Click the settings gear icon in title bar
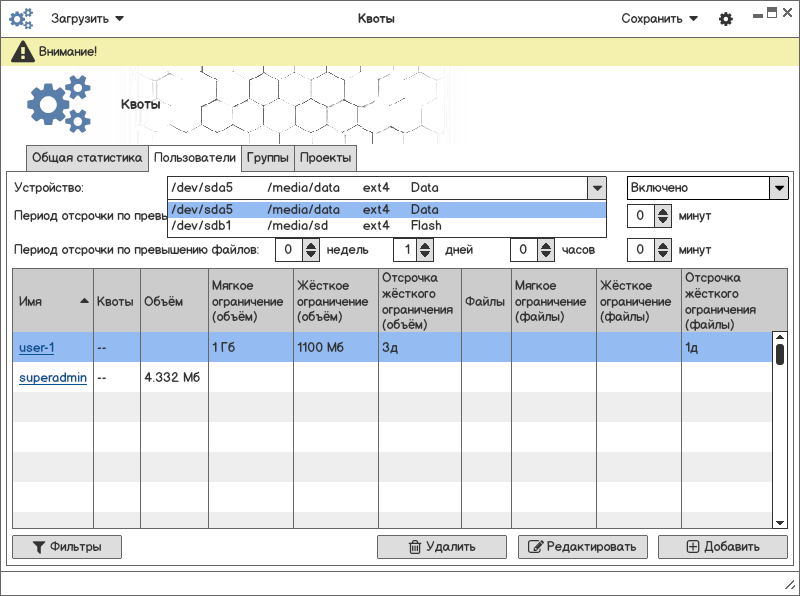The image size is (800, 596). pyautogui.click(x=726, y=19)
